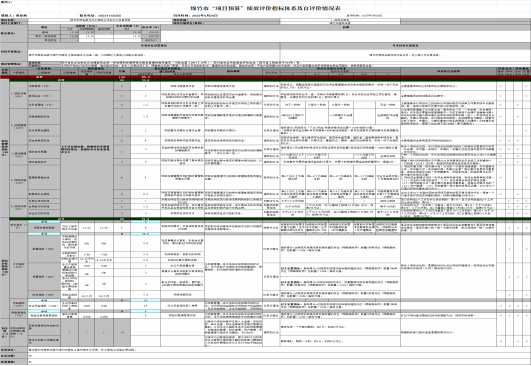Click the right half of the annual target description
This screenshot has width=531, height=366.
[x=405, y=55]
